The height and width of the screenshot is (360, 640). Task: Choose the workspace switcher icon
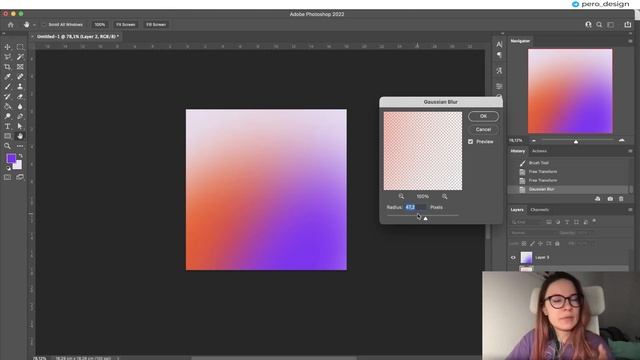[x=611, y=24]
